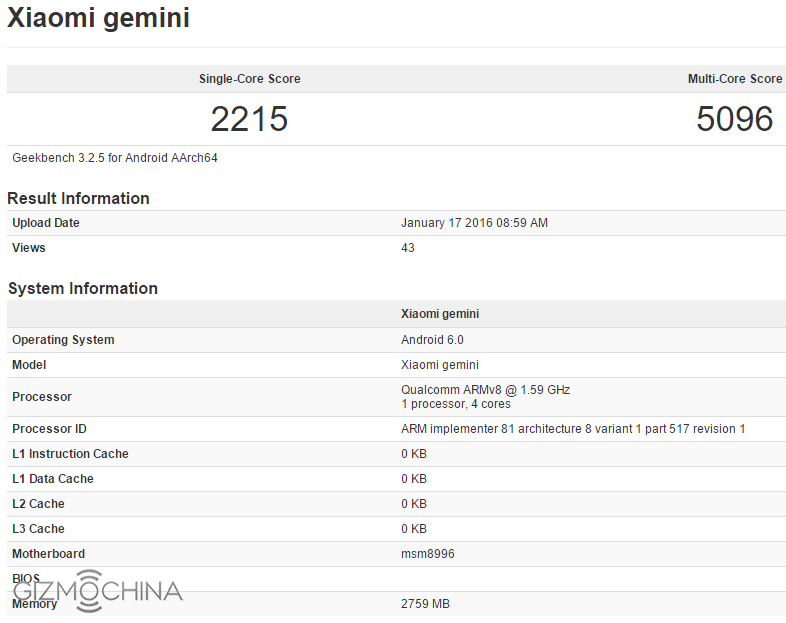Click the L2 Cache label
The height and width of the screenshot is (623, 786).
[x=38, y=504]
